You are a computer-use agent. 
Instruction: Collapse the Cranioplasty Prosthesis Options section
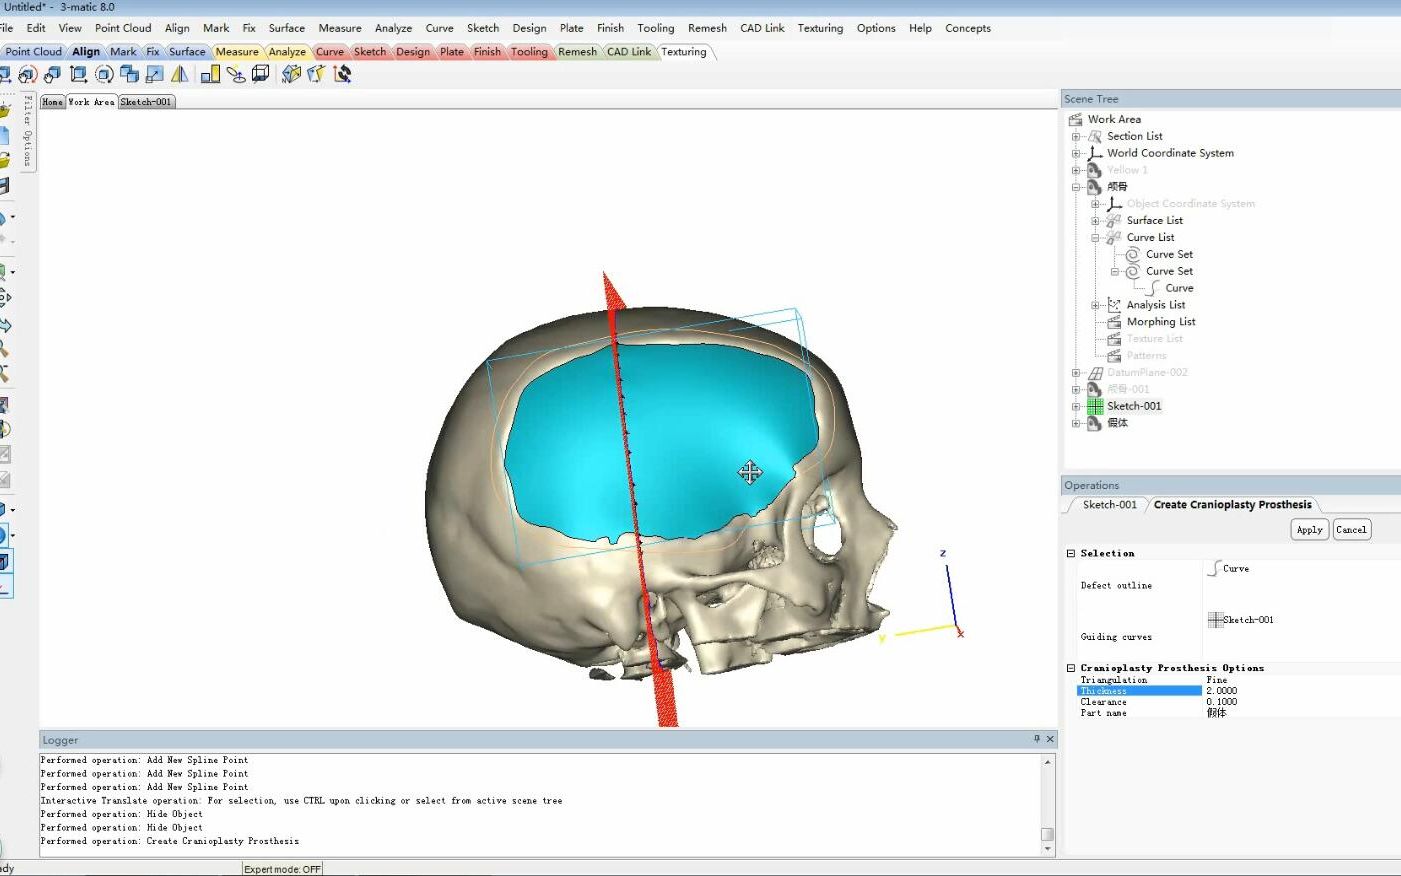[x=1071, y=668]
